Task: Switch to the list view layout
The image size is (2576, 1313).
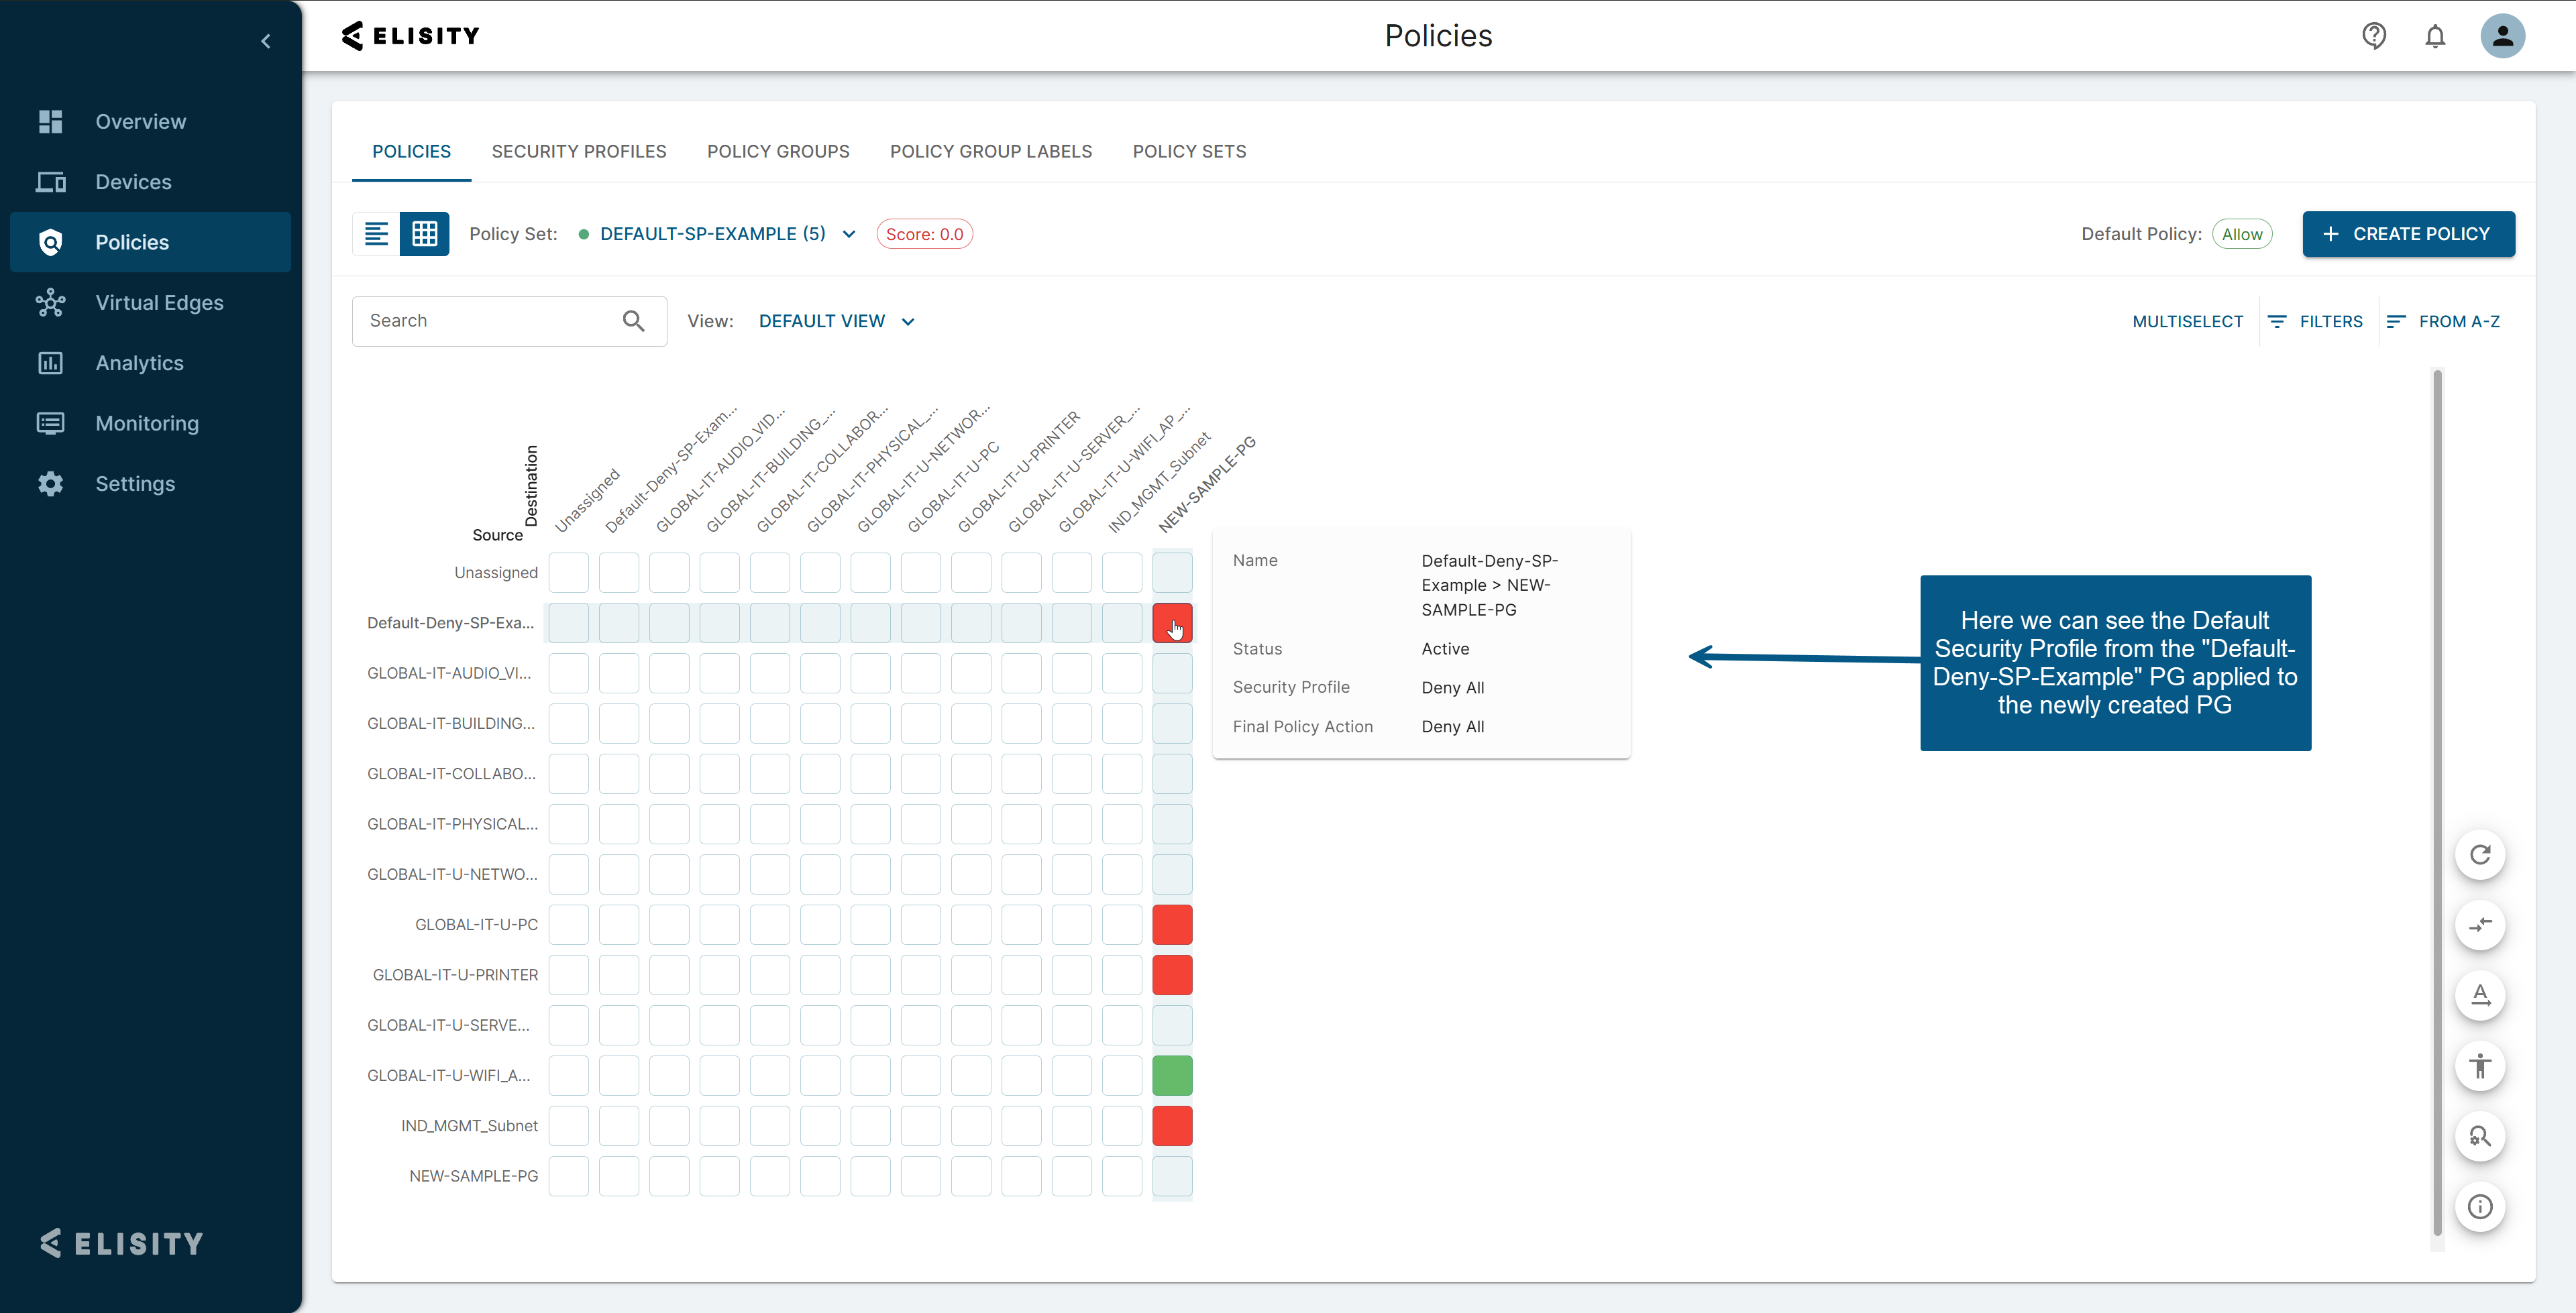Action: (376, 234)
